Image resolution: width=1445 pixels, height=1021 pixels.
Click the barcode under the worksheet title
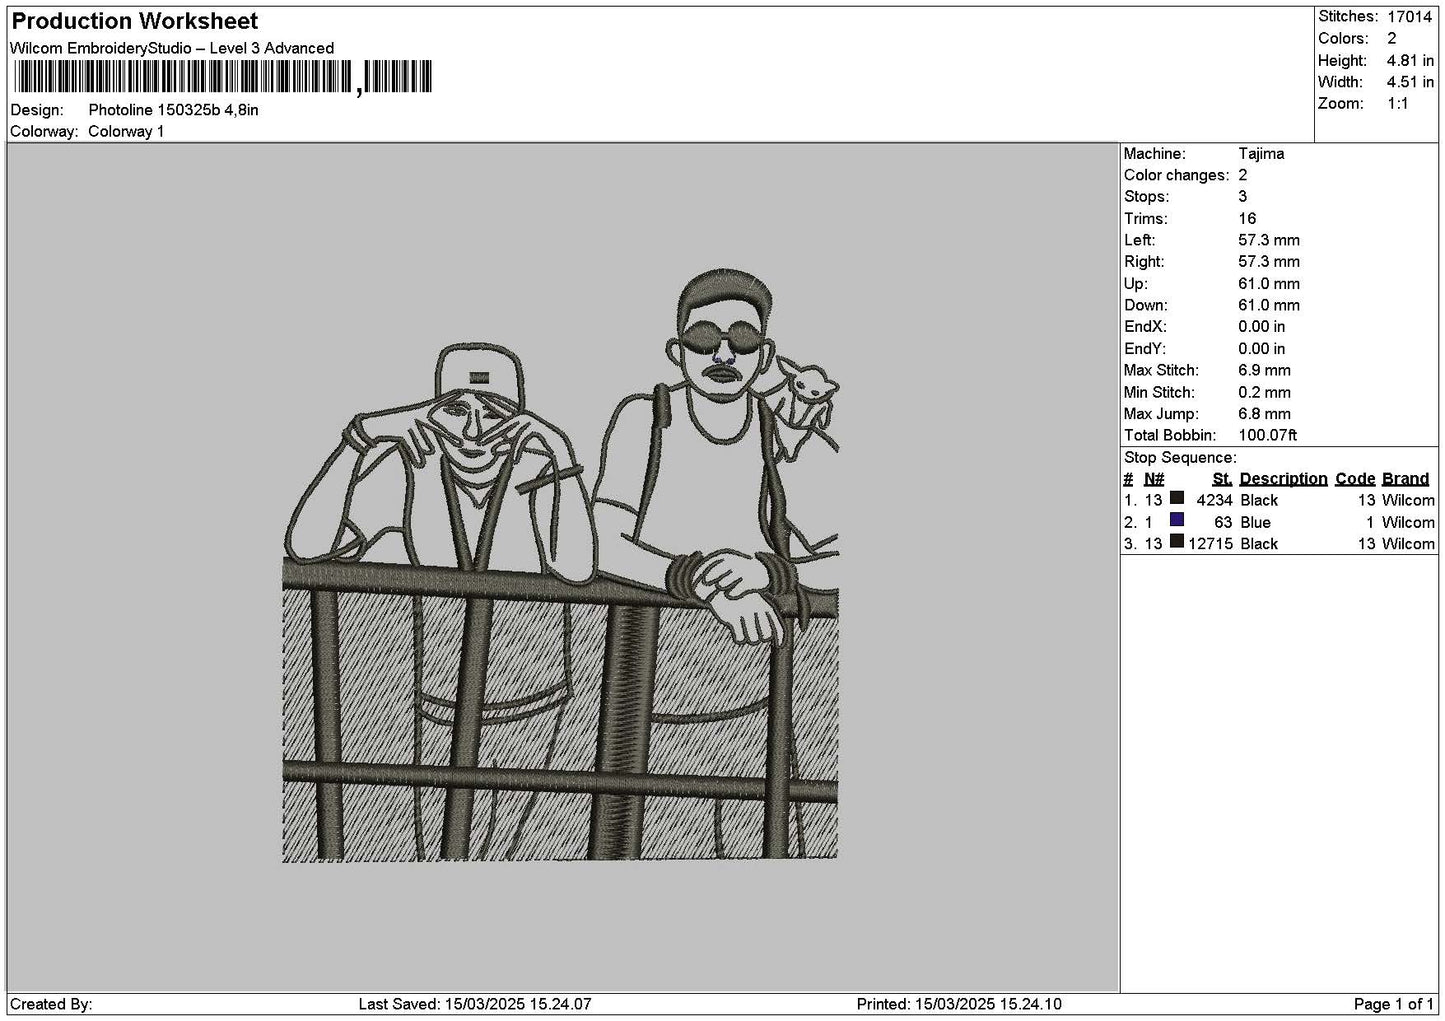coord(222,77)
